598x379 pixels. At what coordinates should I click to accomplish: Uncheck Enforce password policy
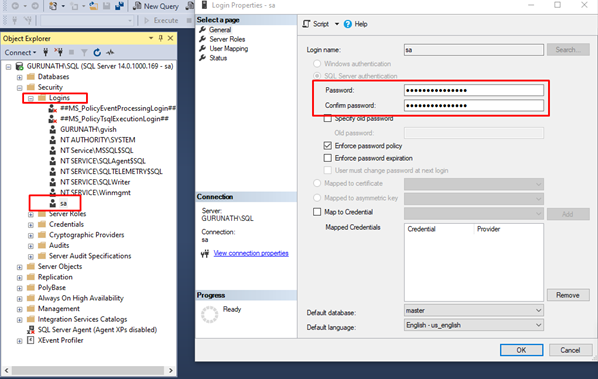328,146
